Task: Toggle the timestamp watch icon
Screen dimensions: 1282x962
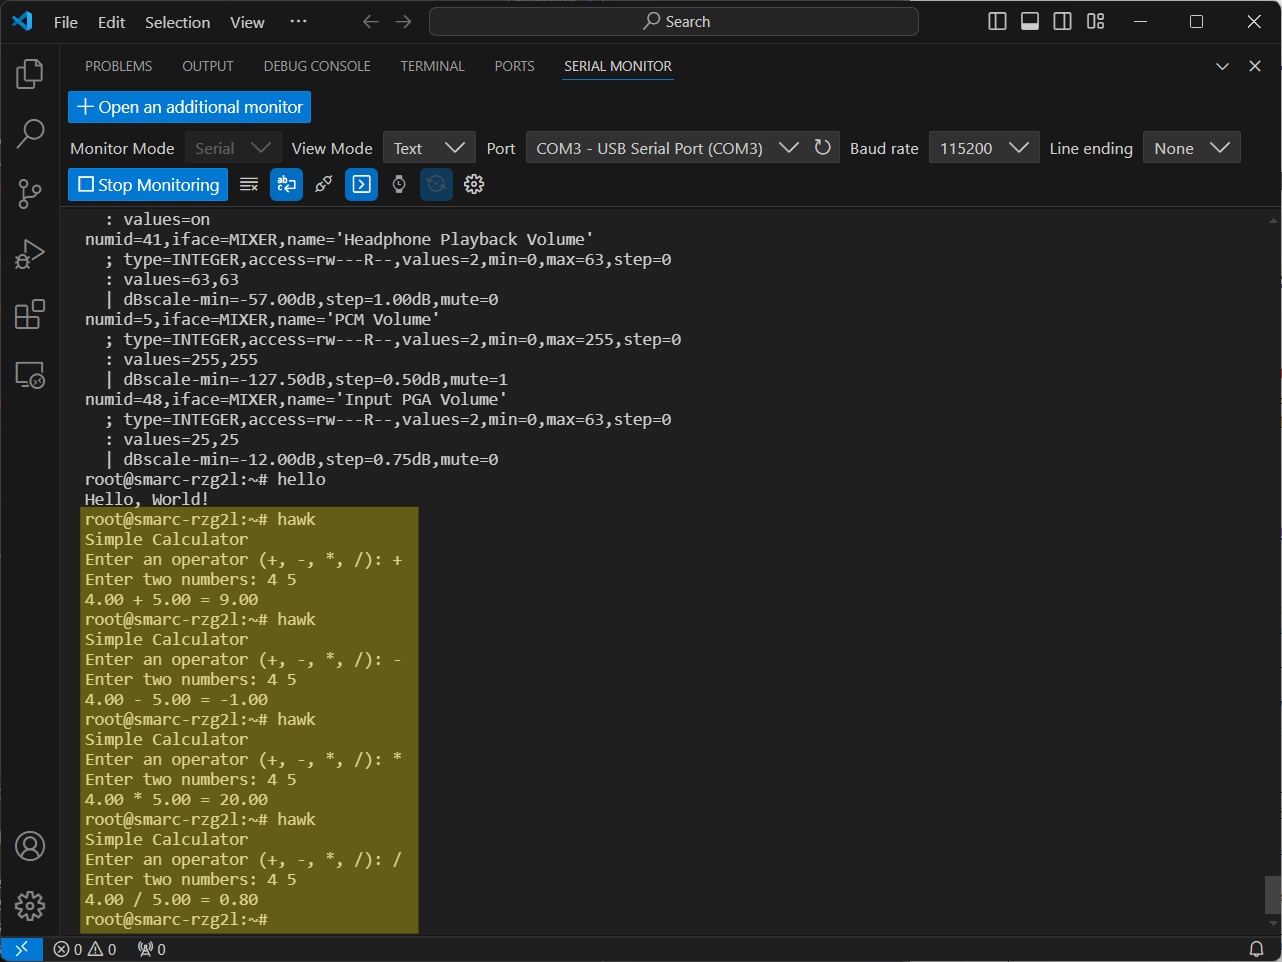Action: 399,184
